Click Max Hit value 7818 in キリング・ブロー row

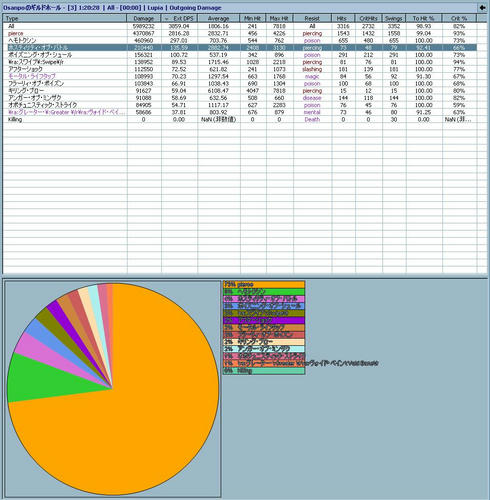(279, 91)
